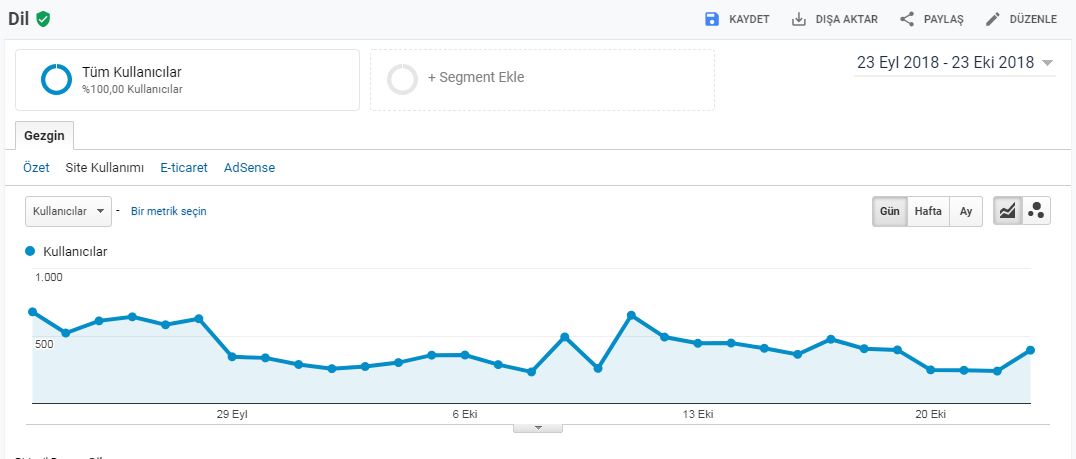Open the date range picker arrow
Viewport: 1076px width, 459px height.
(1047, 63)
